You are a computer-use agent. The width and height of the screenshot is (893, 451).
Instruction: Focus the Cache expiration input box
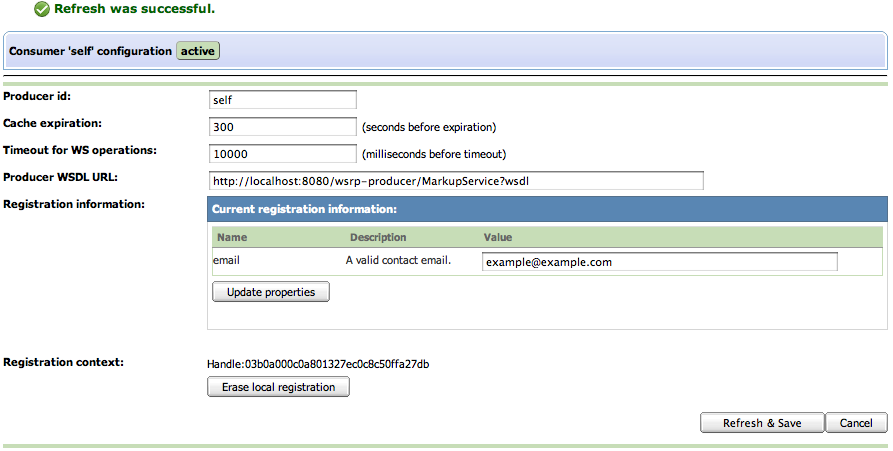pos(283,127)
